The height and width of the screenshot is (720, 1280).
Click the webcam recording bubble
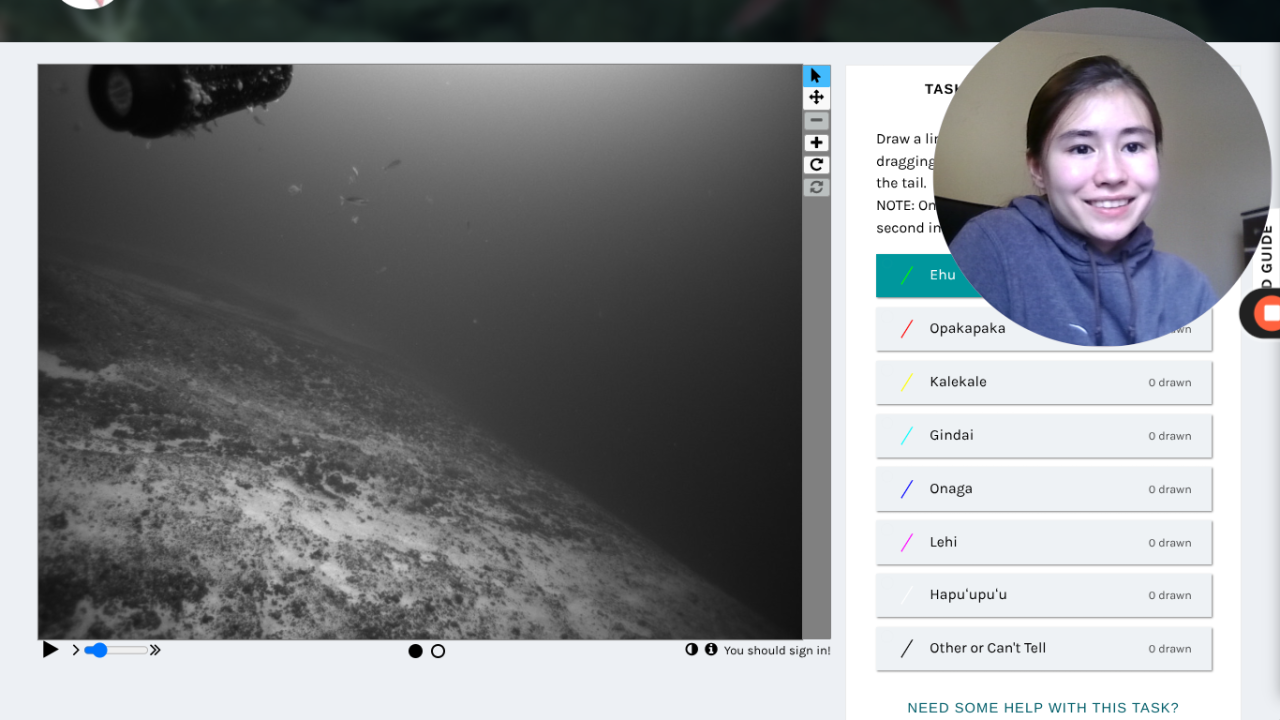[1101, 177]
